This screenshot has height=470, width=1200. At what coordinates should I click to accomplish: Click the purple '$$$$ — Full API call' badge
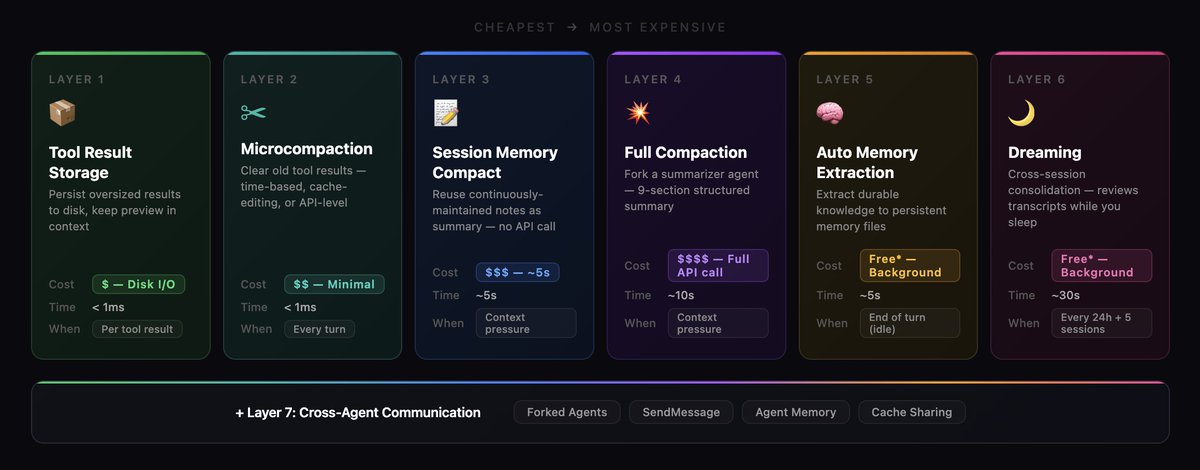(x=718, y=265)
